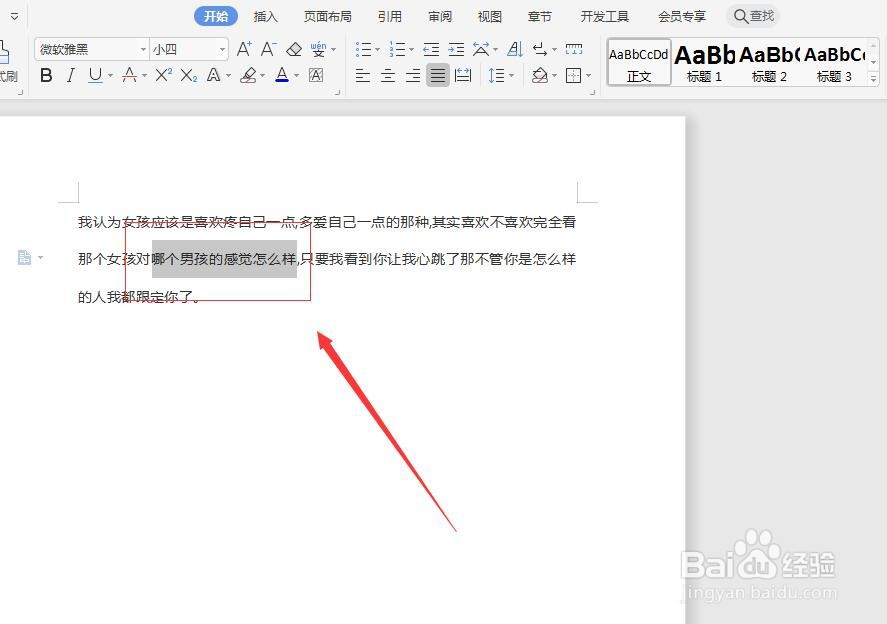
Task: Apply italic formatting
Action: tap(70, 74)
